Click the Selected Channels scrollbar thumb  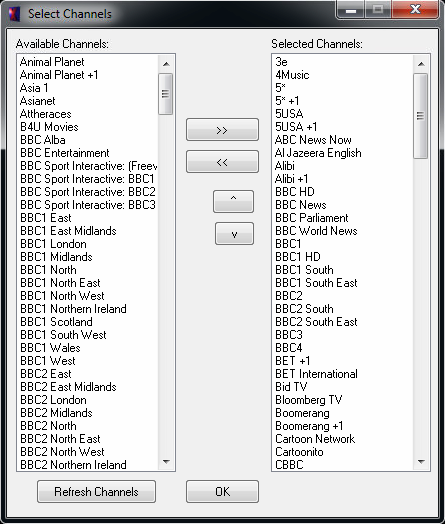pyautogui.click(x=421, y=116)
